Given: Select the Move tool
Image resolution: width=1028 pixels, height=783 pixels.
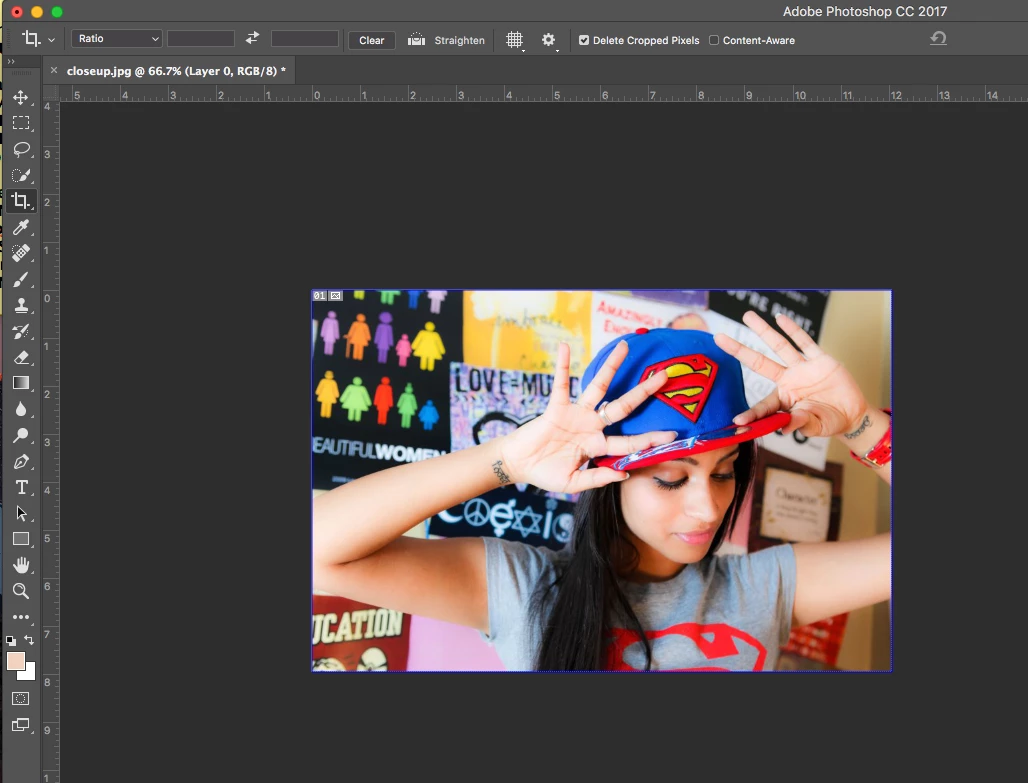Looking at the screenshot, I should point(20,97).
